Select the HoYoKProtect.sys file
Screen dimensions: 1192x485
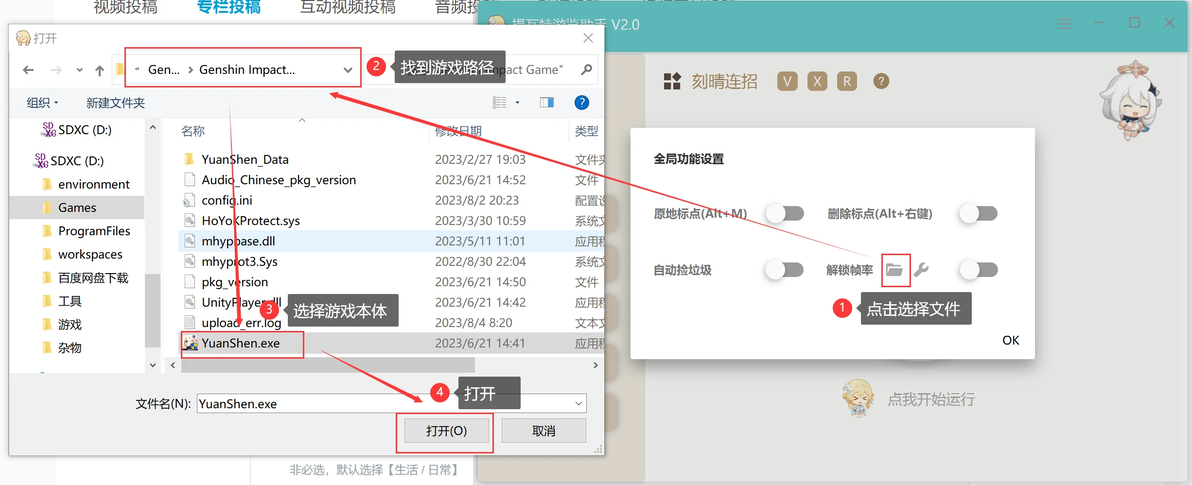pos(251,220)
